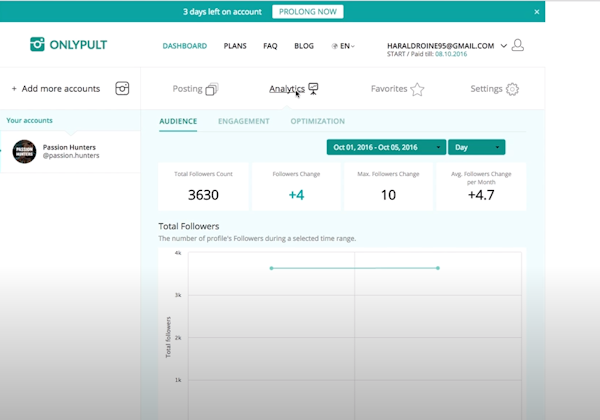600x420 pixels.
Task: Click the 4k y-axis label
Action: pos(178,253)
